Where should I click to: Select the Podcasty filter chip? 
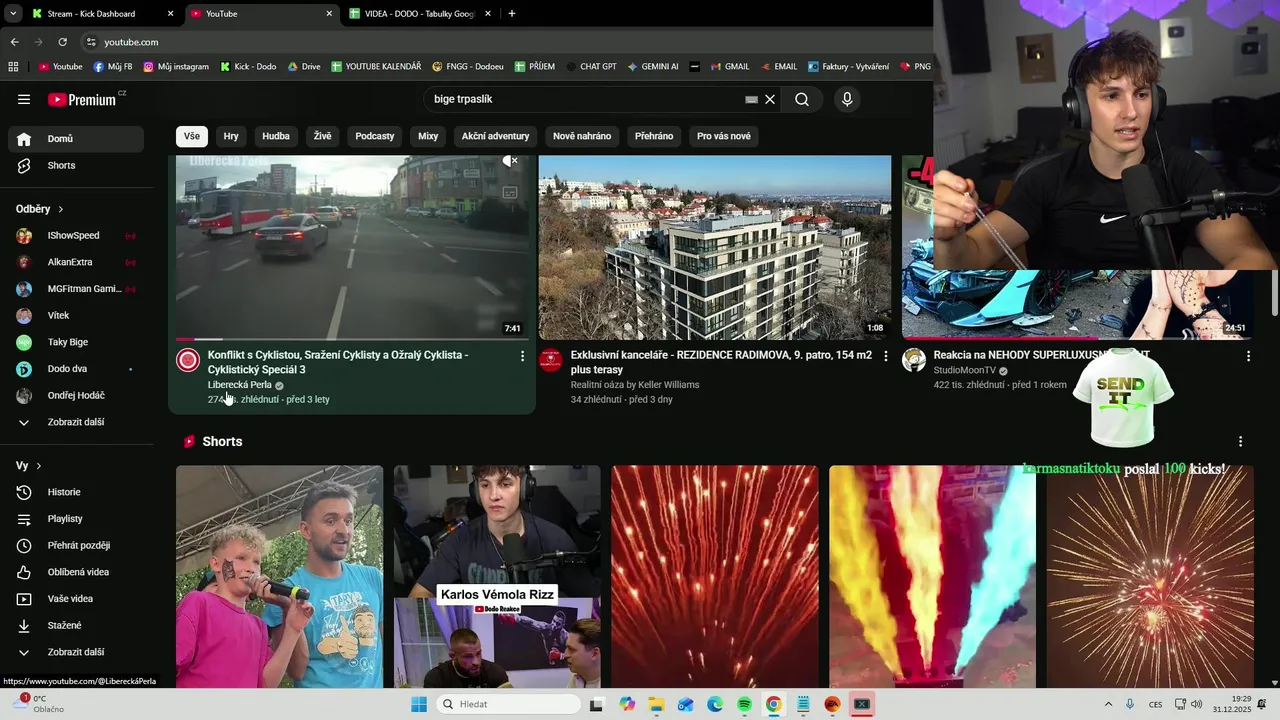375,136
